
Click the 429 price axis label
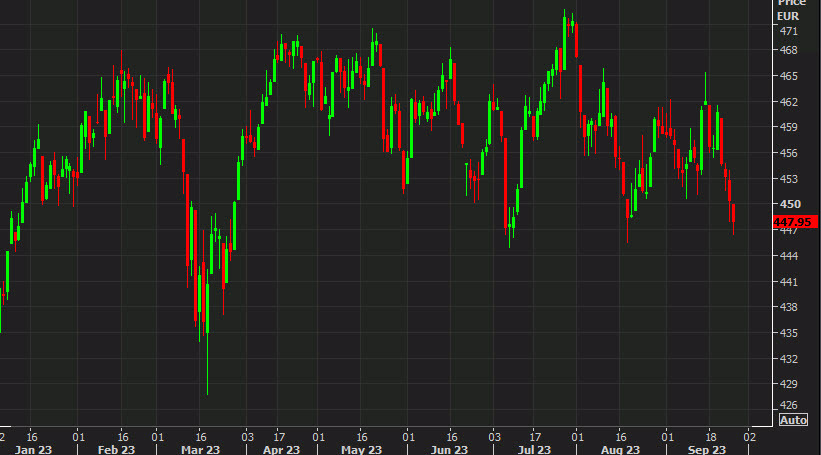789,384
